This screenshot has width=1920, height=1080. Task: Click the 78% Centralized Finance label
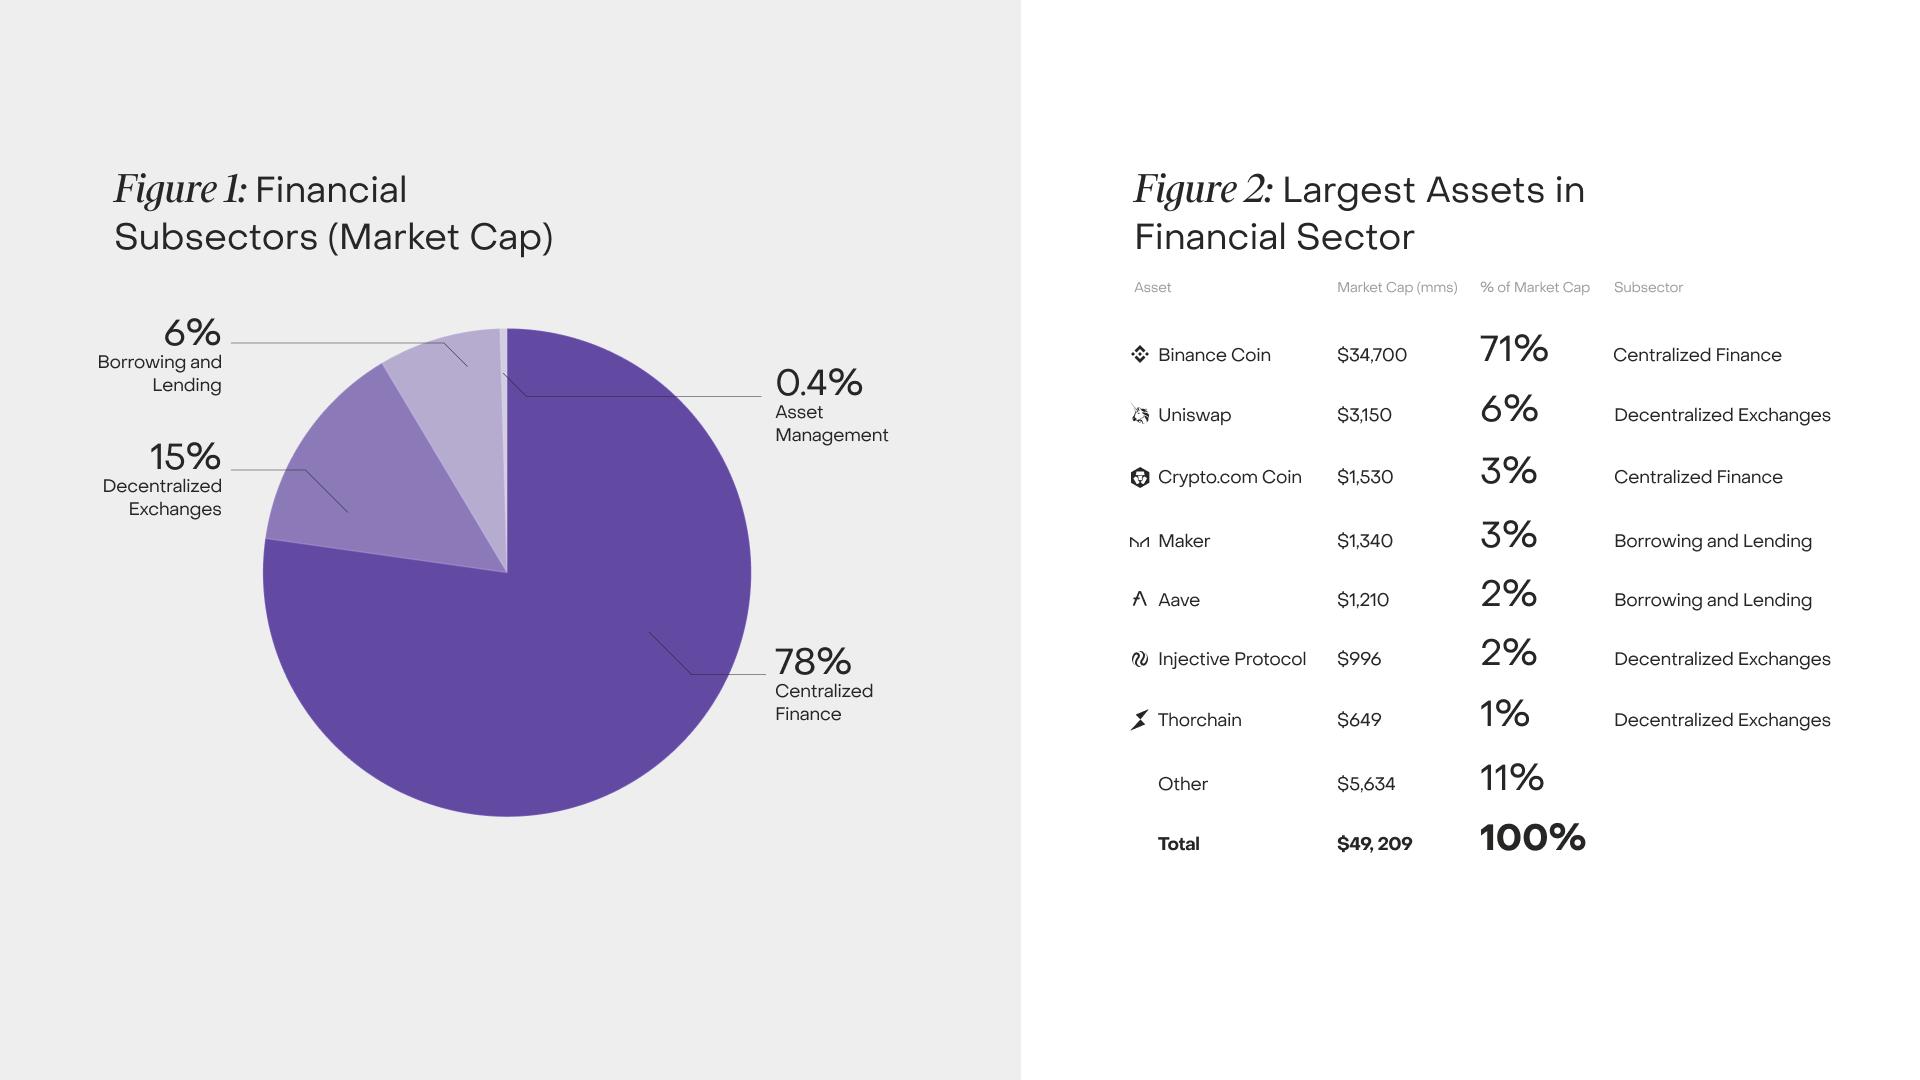[824, 684]
